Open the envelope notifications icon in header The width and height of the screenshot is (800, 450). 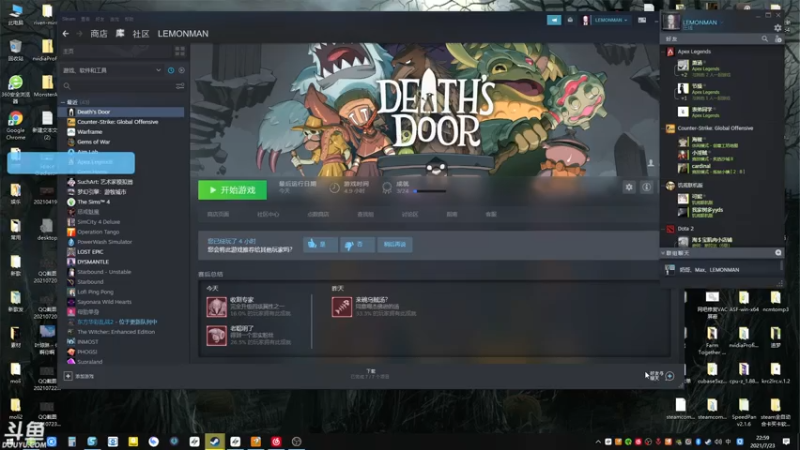(570, 20)
